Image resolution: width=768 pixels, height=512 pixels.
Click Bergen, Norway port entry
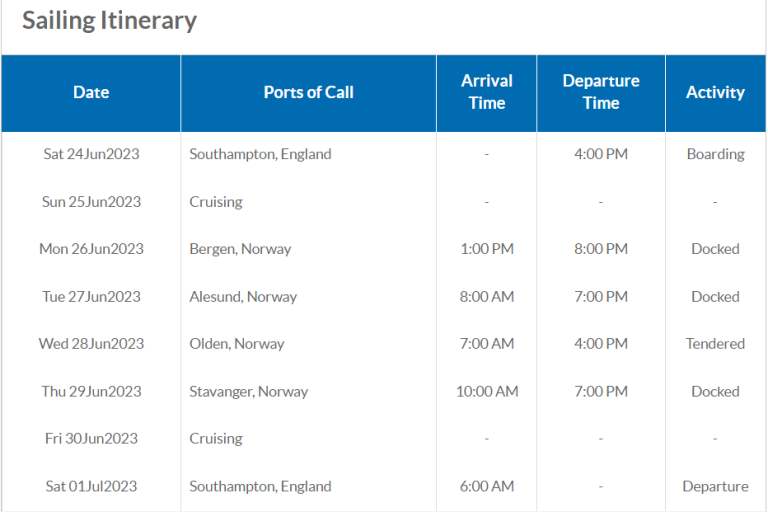coord(240,249)
